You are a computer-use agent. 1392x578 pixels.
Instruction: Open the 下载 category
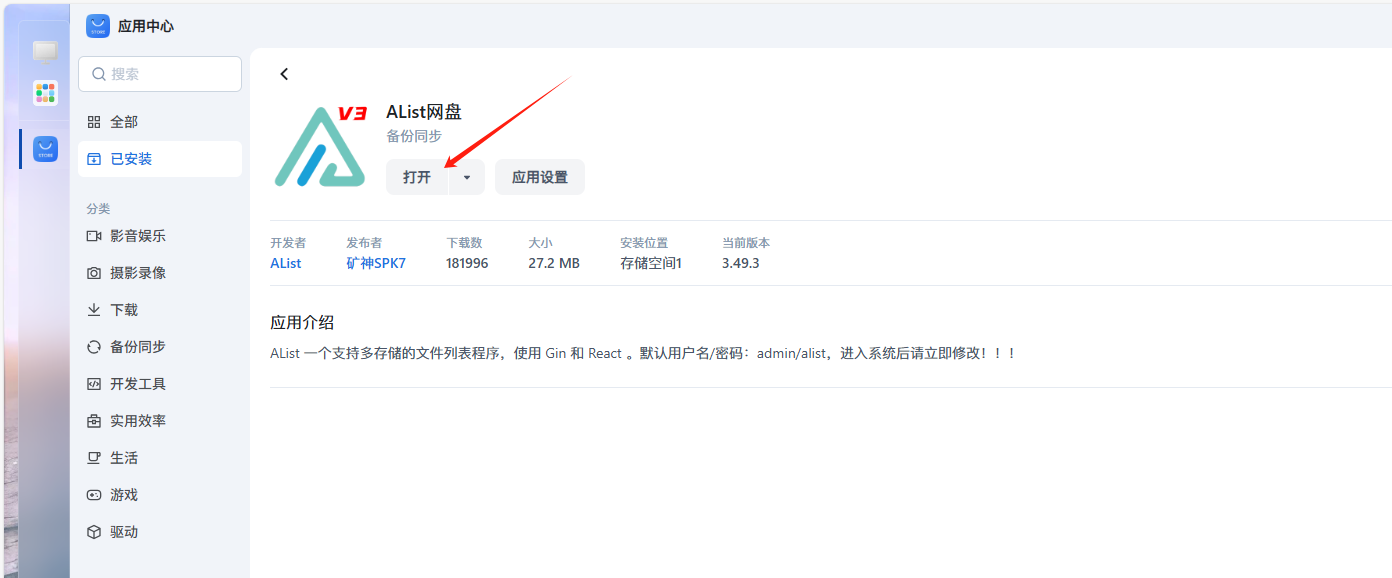[x=160, y=310]
